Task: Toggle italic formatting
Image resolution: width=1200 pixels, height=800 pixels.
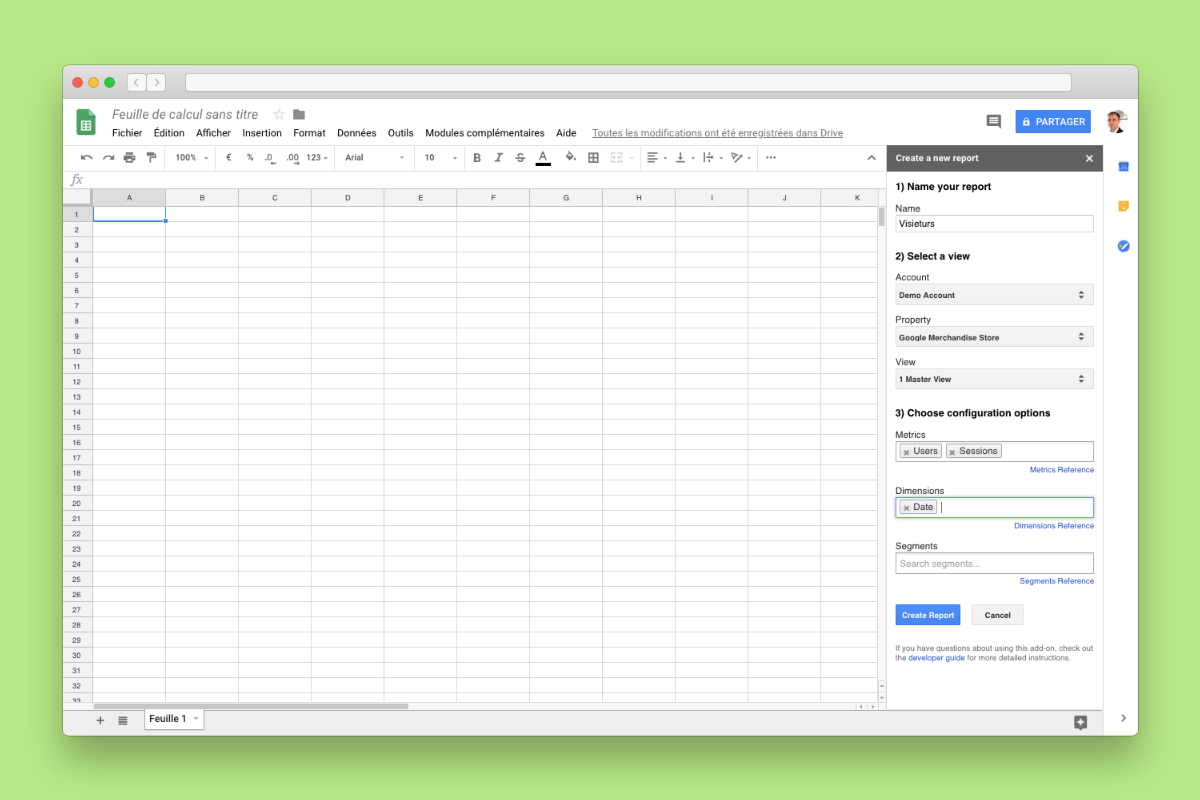Action: point(499,157)
